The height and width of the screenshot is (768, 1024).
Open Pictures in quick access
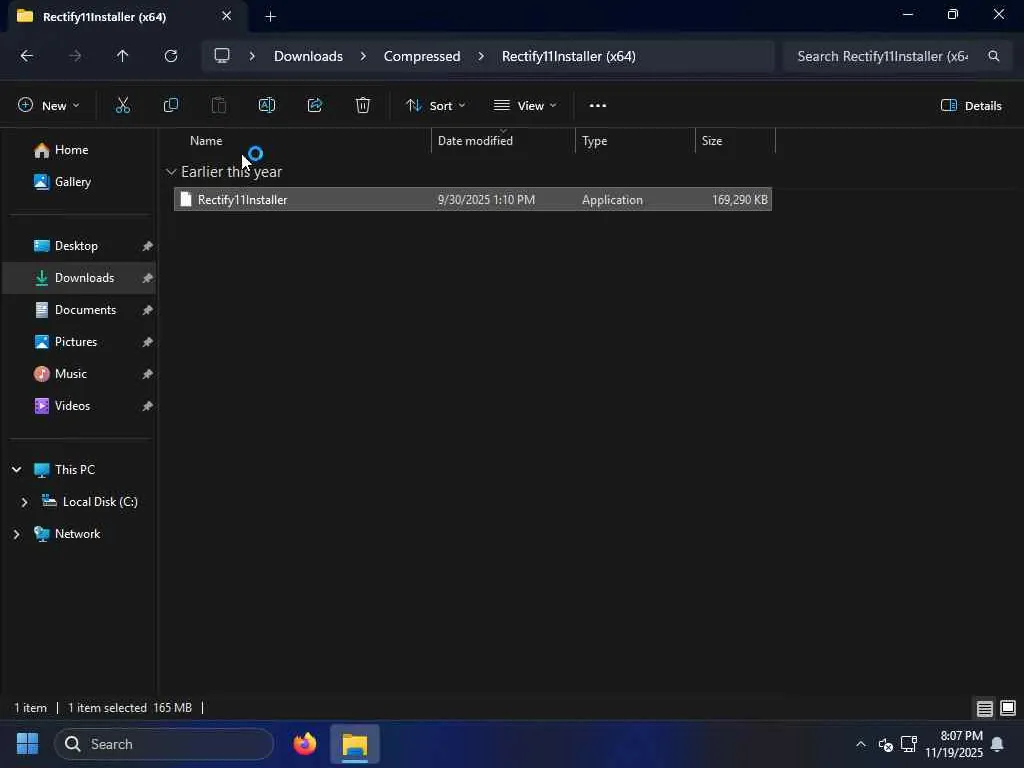tap(76, 342)
